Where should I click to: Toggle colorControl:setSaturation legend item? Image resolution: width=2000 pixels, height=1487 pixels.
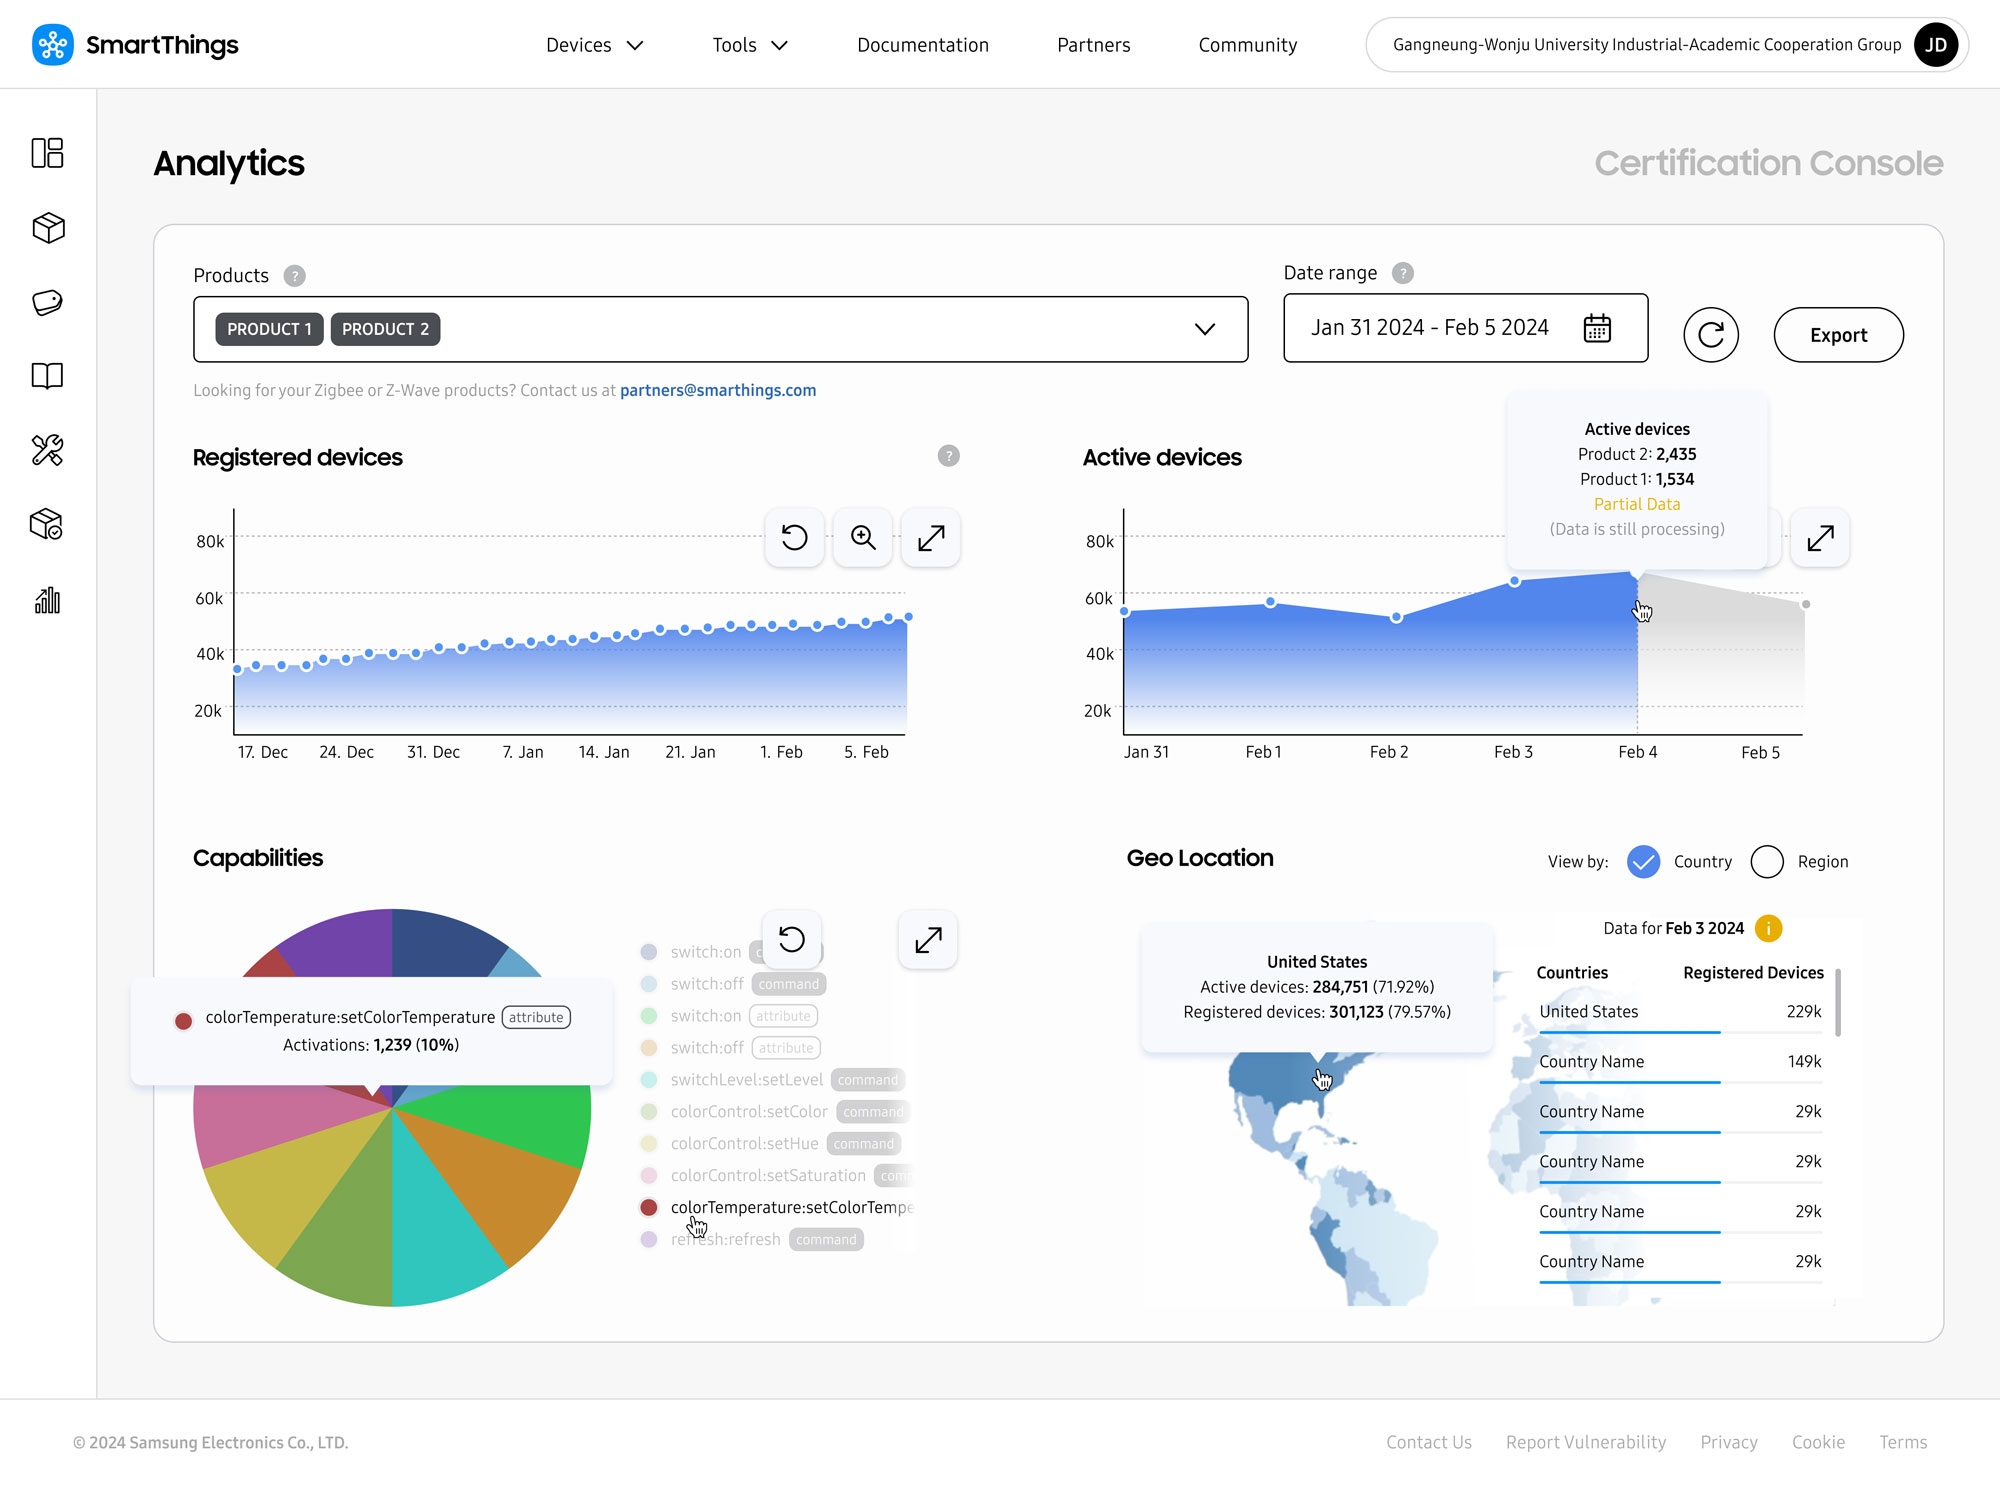click(x=776, y=1176)
